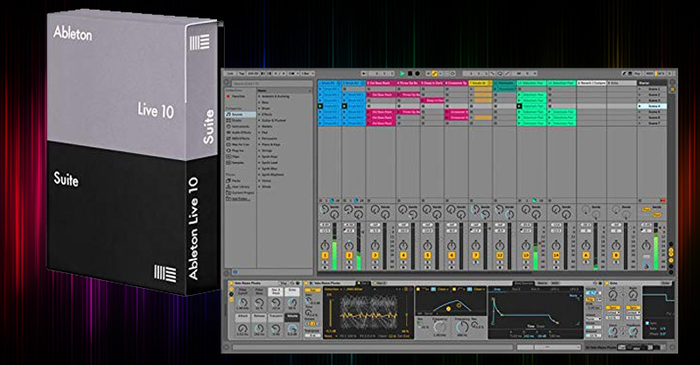Viewport: 700px width, 365px height.
Task: Select Max for Live category in browser
Action: coord(240,145)
